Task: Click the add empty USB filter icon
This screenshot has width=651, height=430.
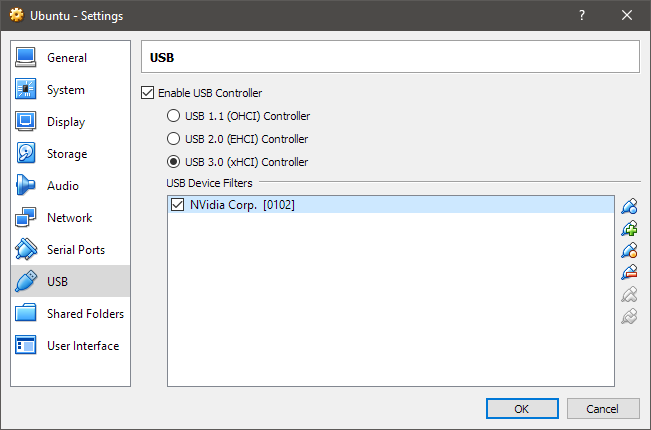Action: 629,206
